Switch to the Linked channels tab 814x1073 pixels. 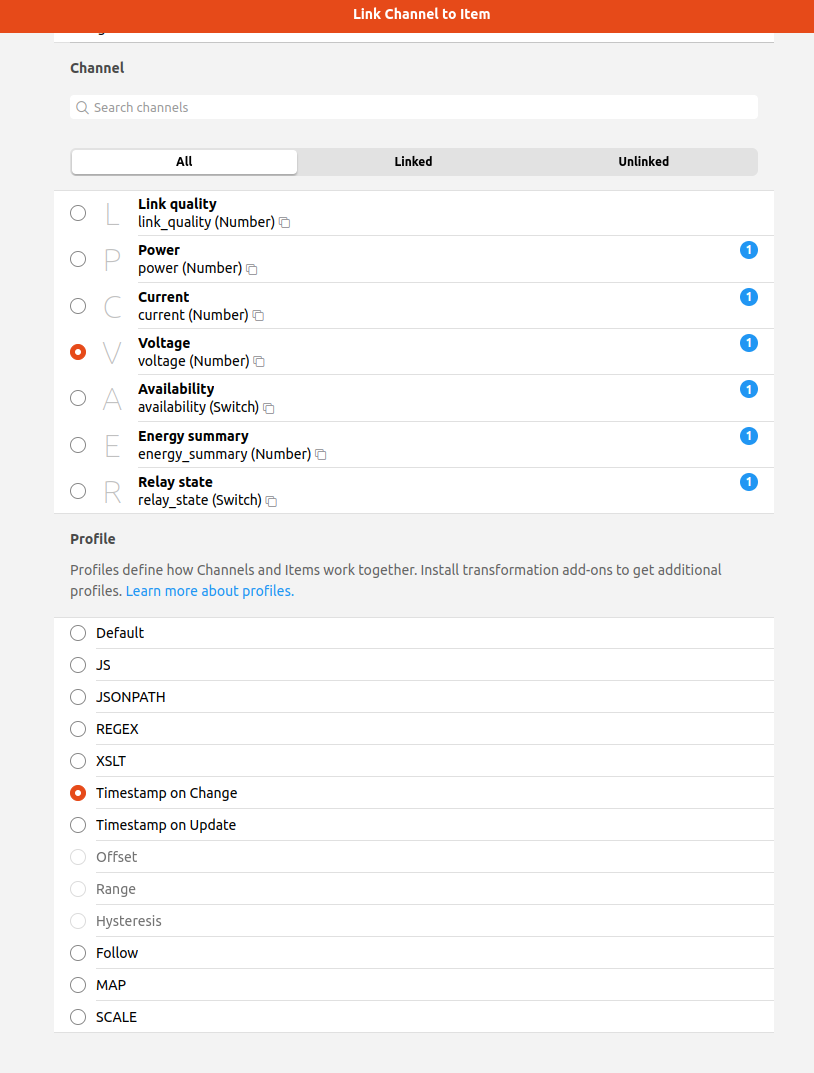(413, 162)
